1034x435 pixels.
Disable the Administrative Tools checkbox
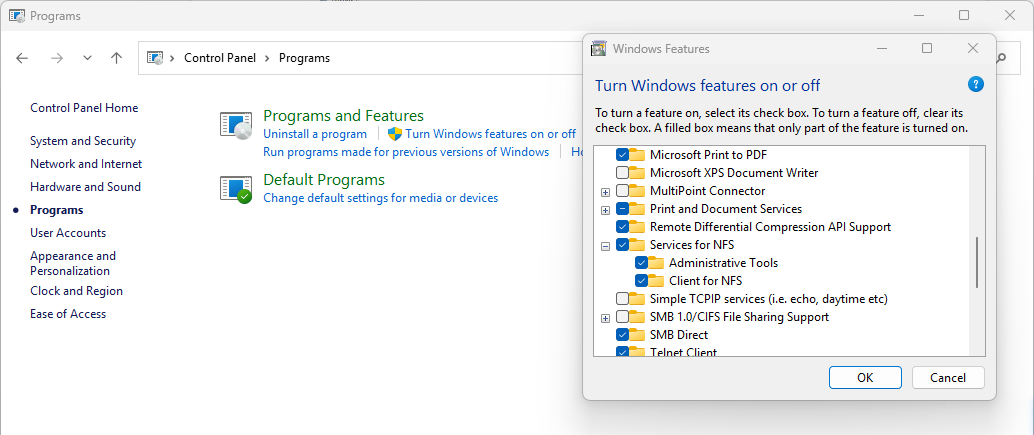641,262
